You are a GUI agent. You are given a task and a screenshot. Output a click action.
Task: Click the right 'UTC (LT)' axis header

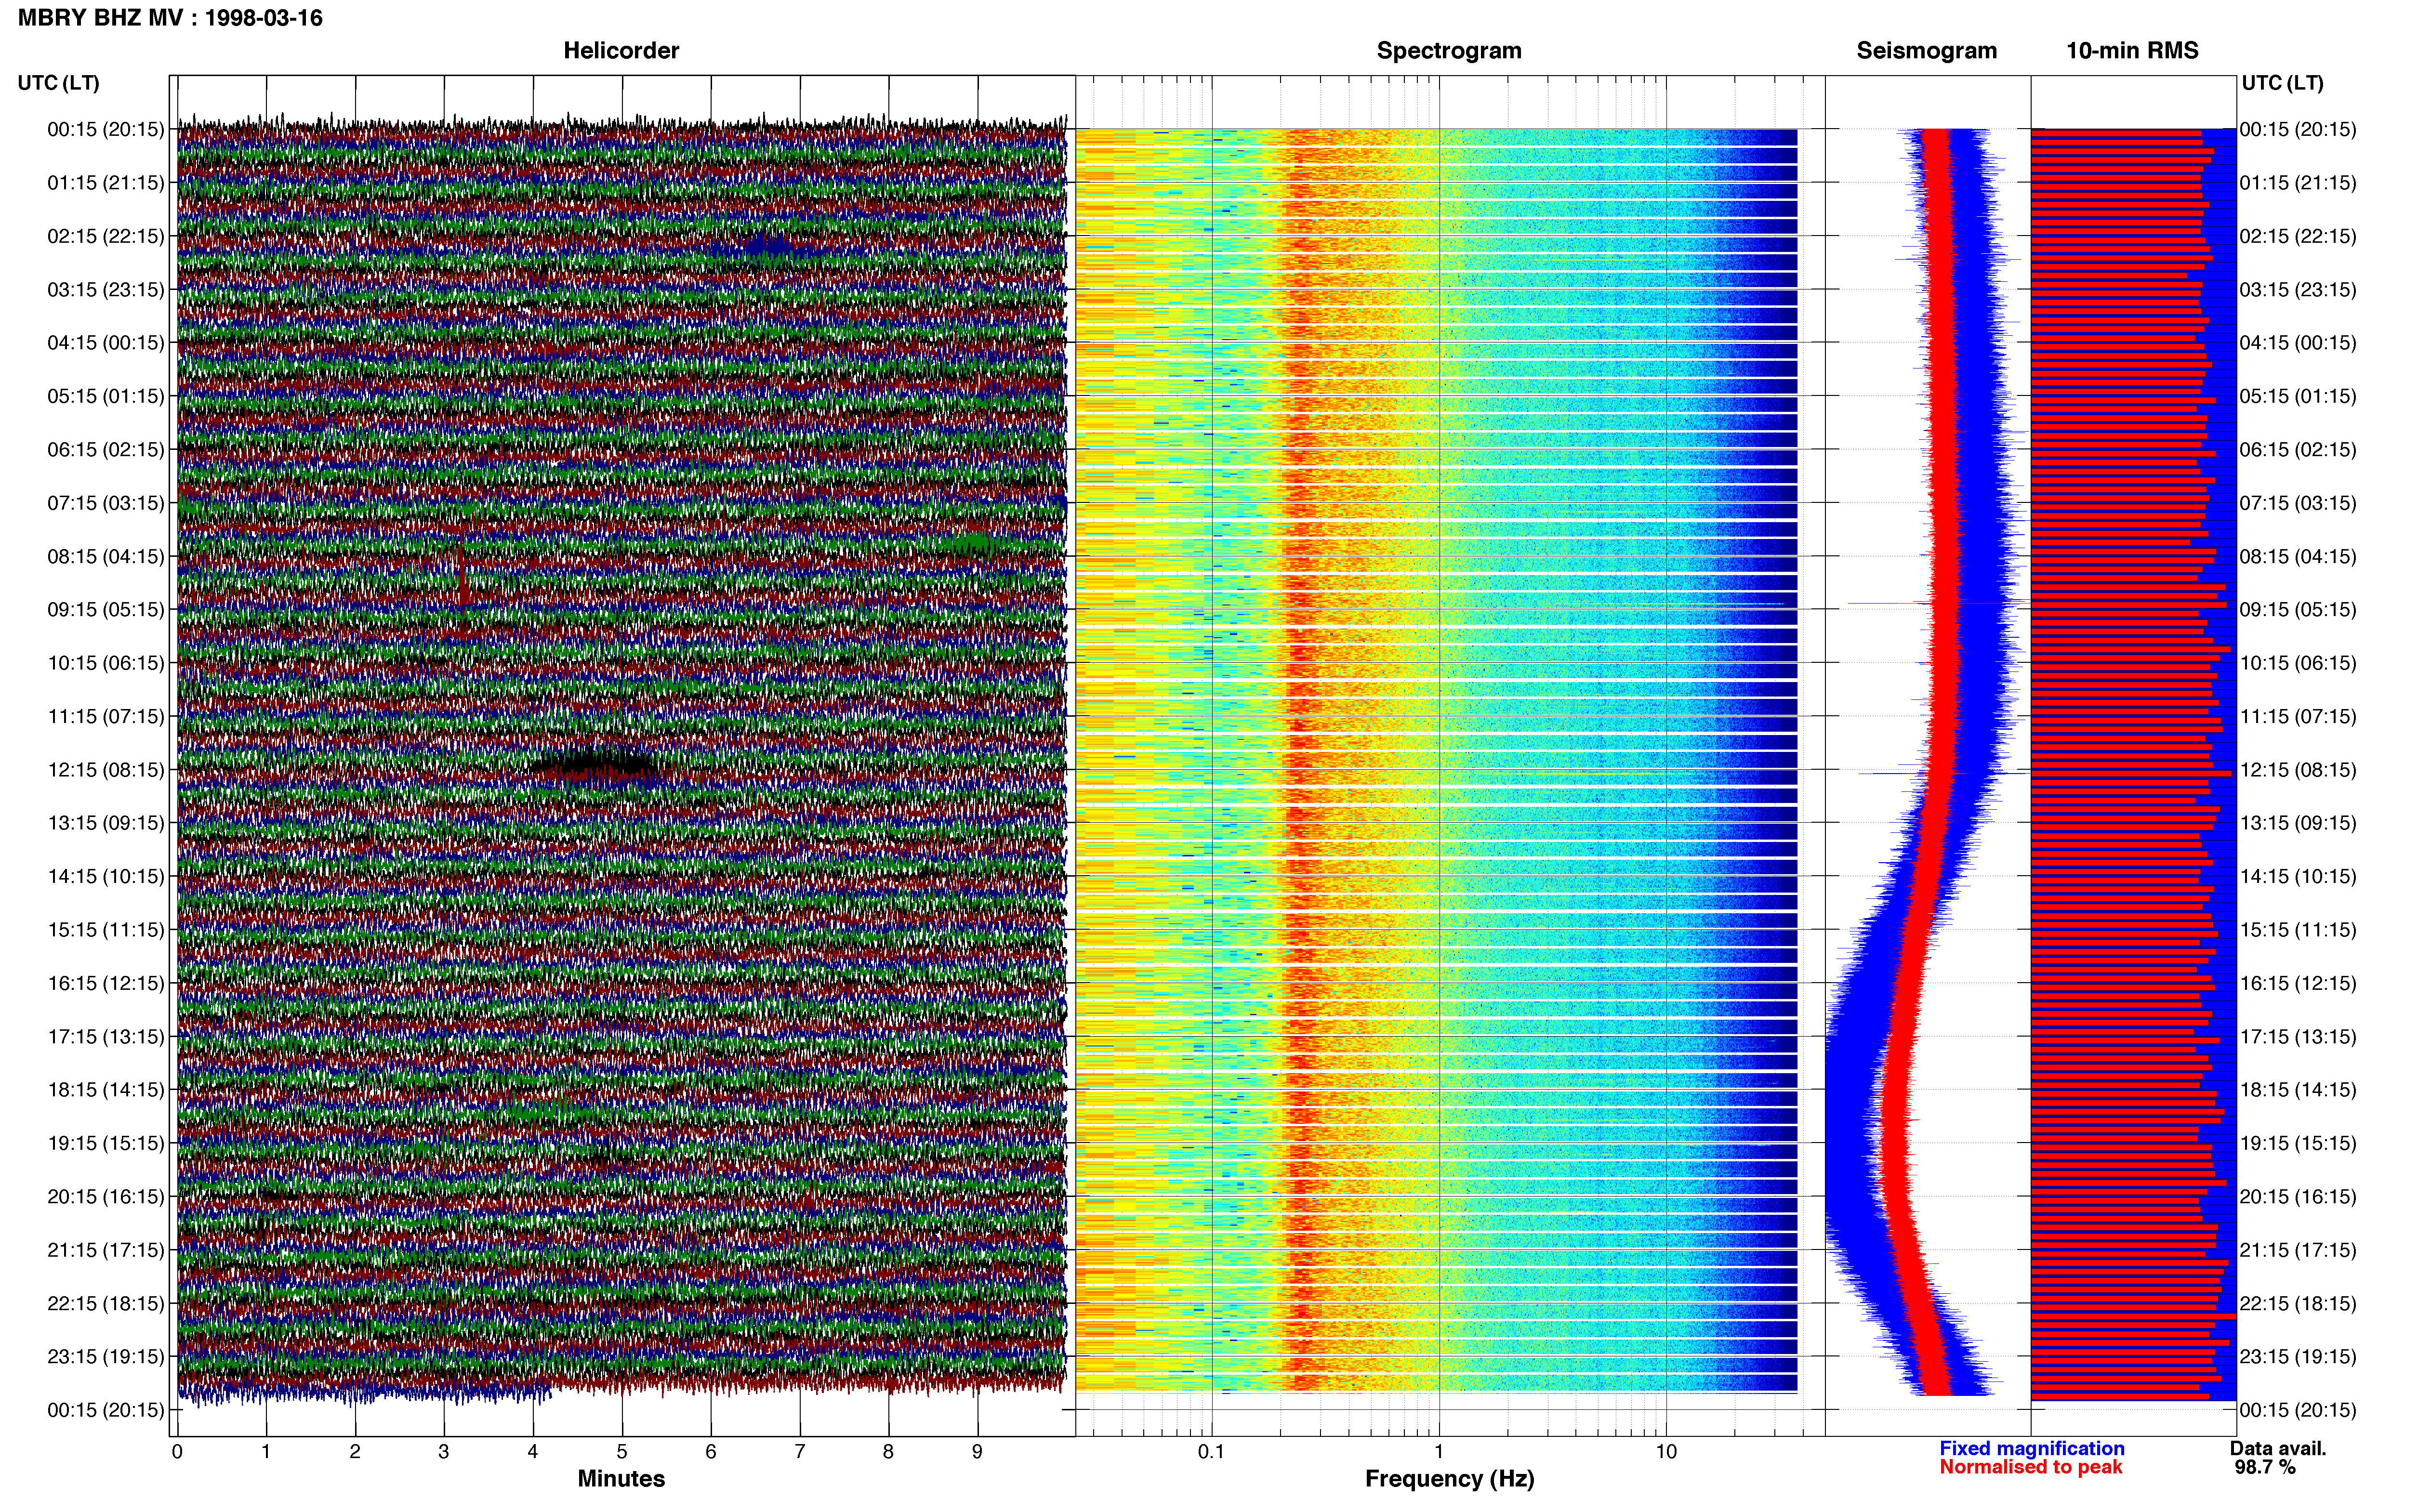pyautogui.click(x=2282, y=83)
